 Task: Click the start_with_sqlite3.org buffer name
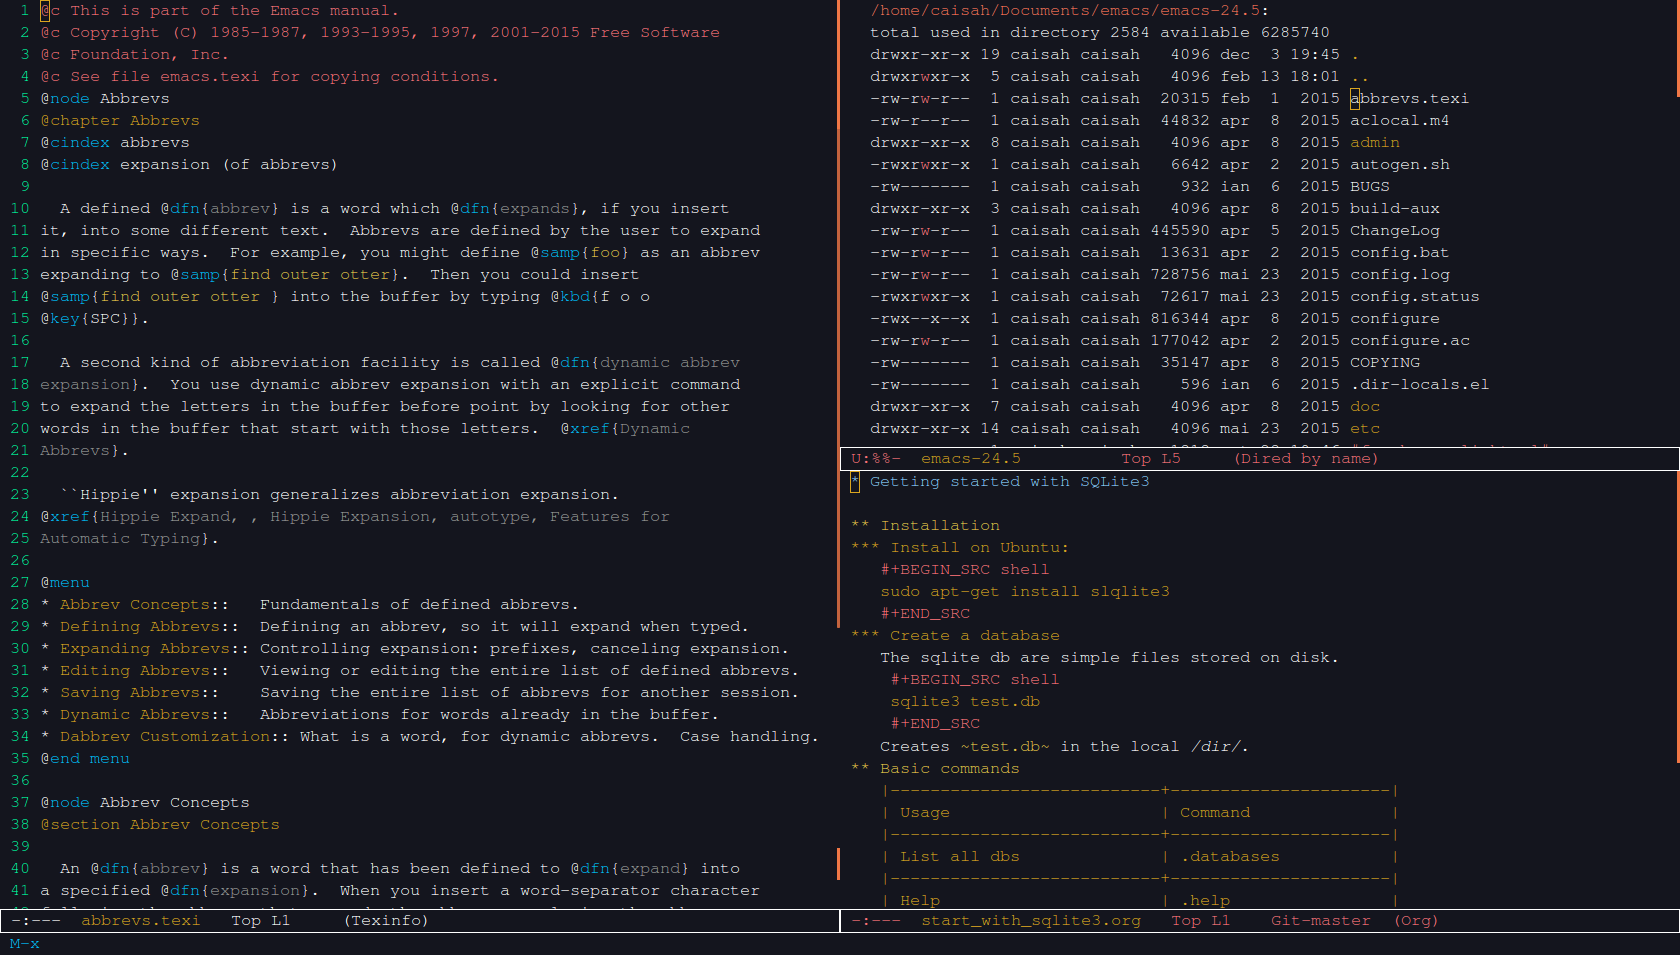[1030, 921]
